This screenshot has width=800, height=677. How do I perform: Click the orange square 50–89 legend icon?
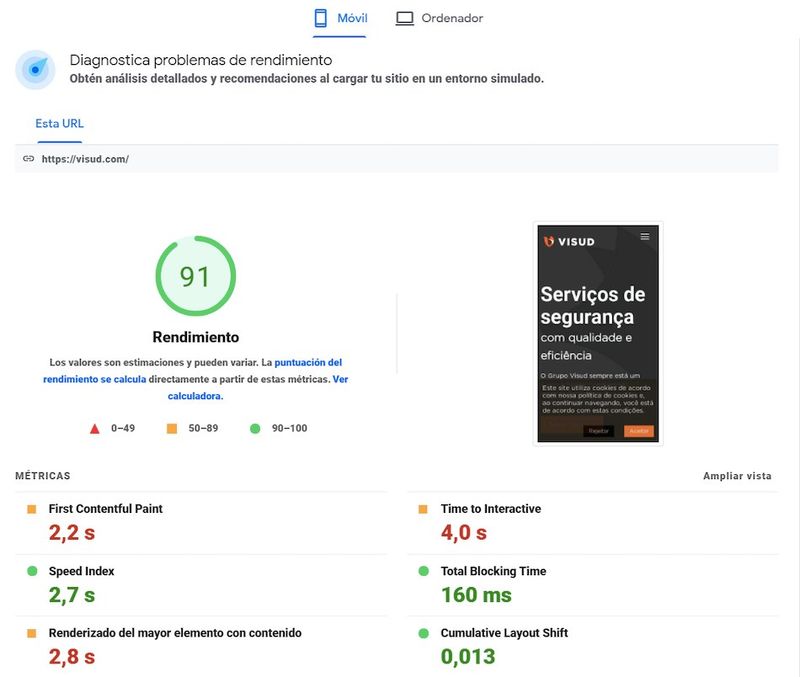click(172, 429)
